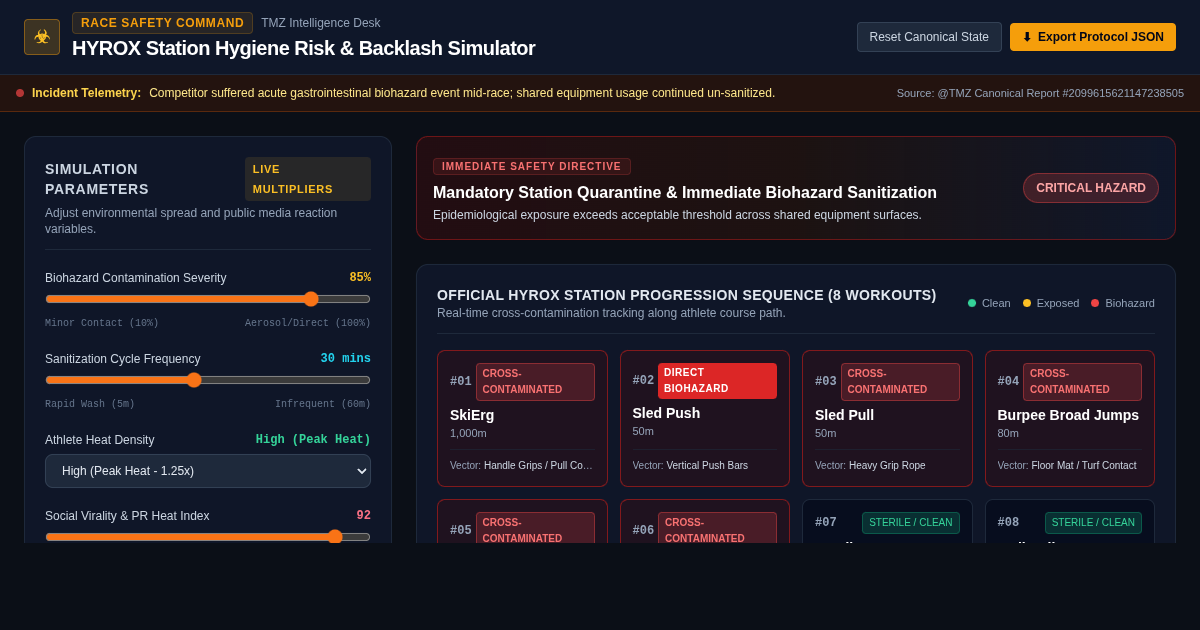The image size is (1200, 630).
Task: Click STERILE / CLEAN tag on station #08
Action: point(1093,523)
